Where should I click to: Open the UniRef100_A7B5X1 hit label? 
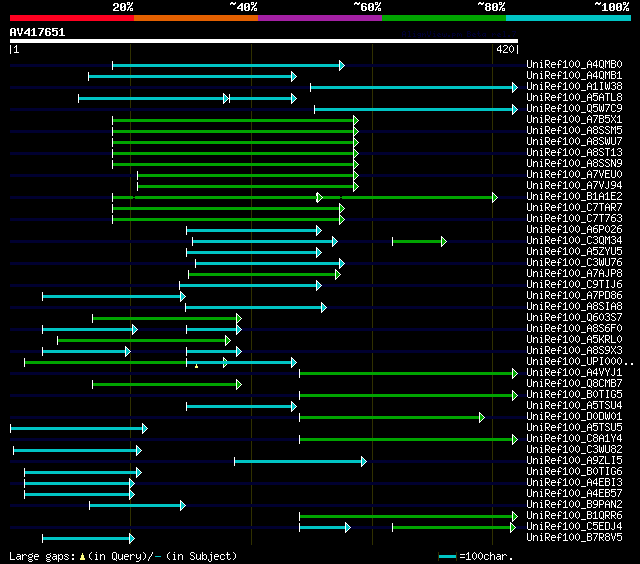click(574, 120)
